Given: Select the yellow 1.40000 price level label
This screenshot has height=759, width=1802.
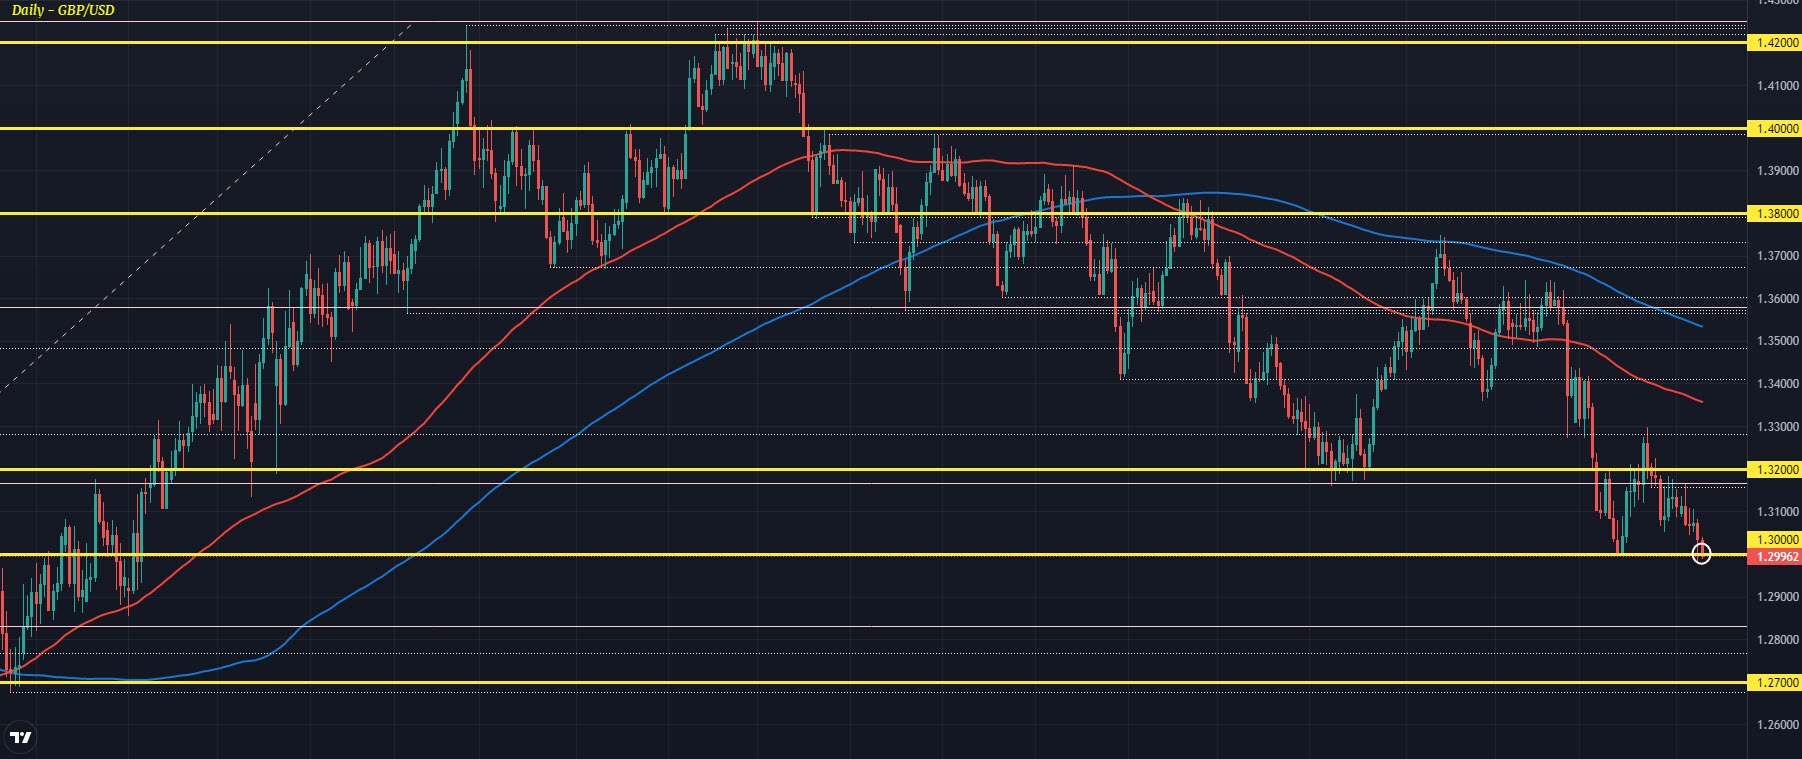Looking at the screenshot, I should coord(1773,129).
